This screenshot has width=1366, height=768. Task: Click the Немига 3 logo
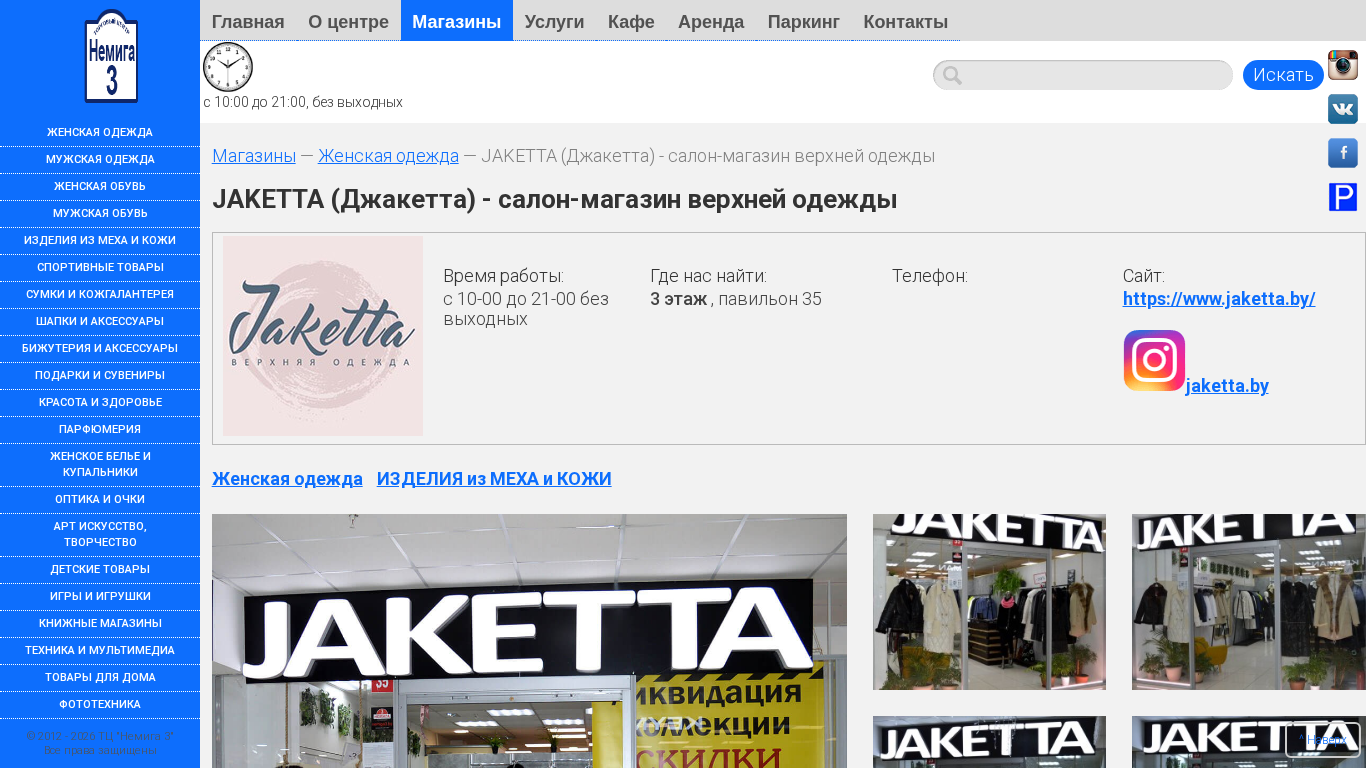[111, 56]
